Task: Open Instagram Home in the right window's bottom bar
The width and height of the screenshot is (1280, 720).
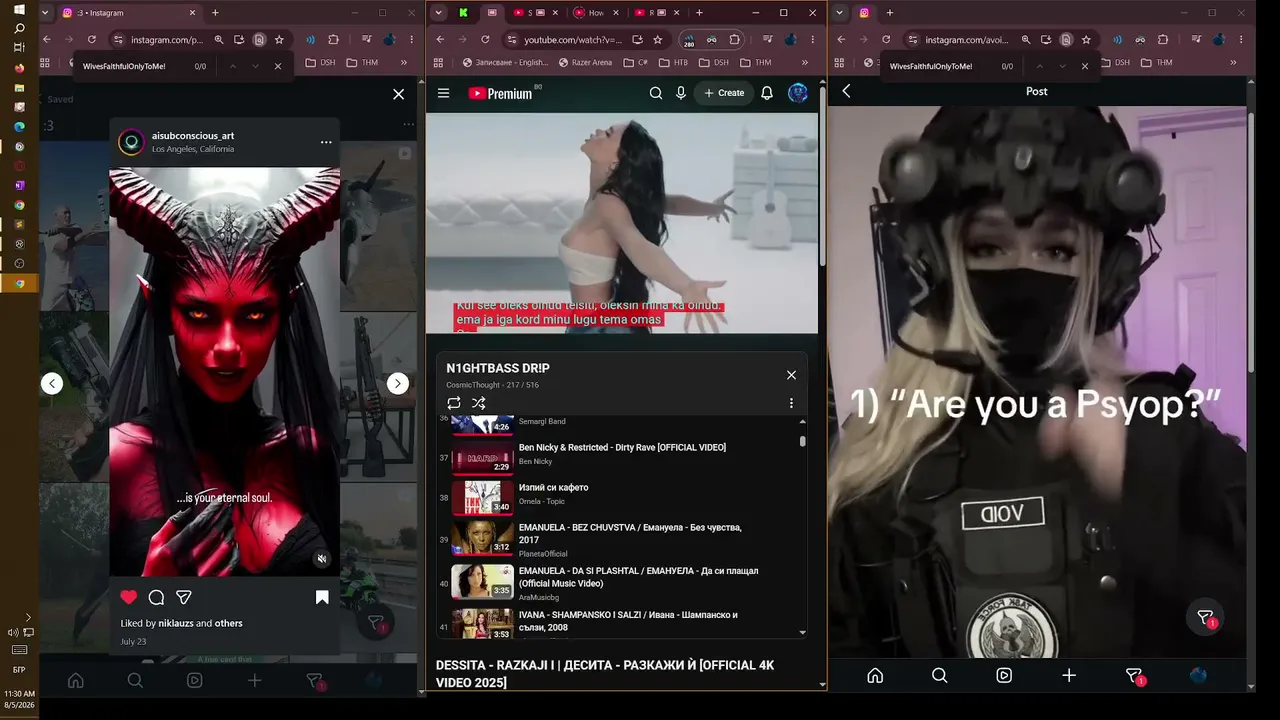Action: (875, 675)
